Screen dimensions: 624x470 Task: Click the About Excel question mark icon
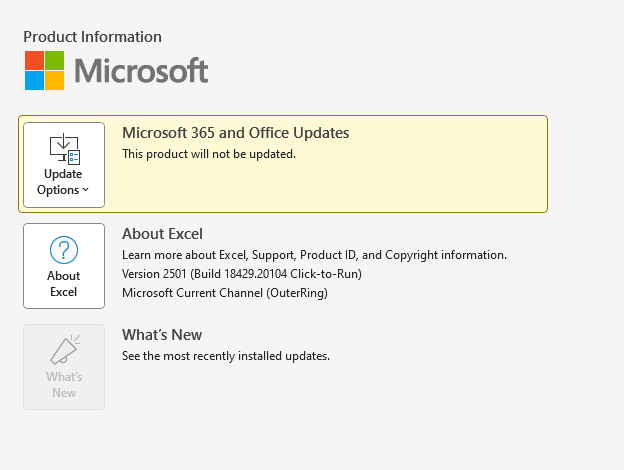tap(64, 250)
